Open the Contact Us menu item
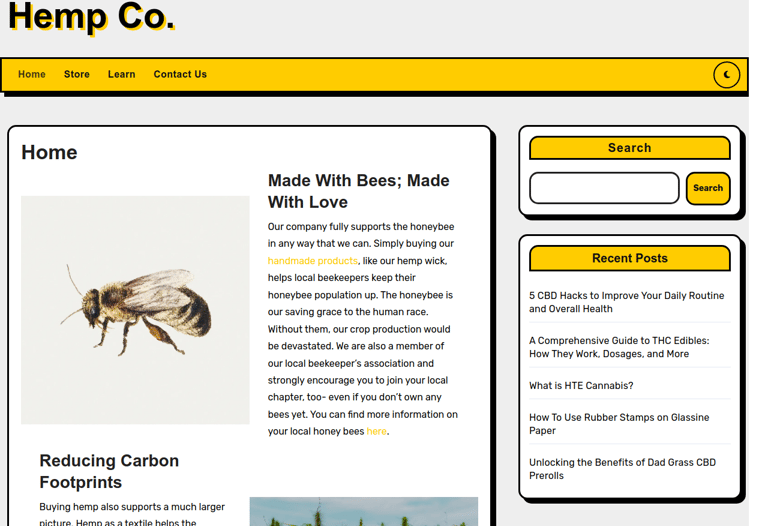This screenshot has height=526, width=768. coord(180,74)
